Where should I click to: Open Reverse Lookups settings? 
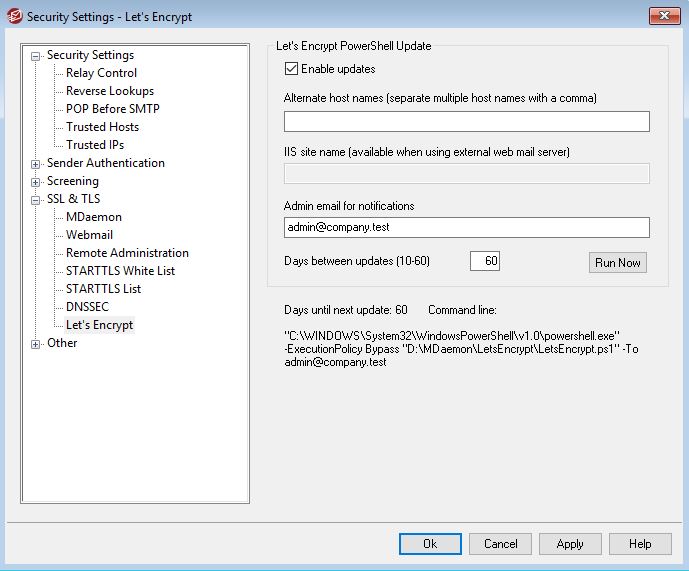click(x=110, y=91)
